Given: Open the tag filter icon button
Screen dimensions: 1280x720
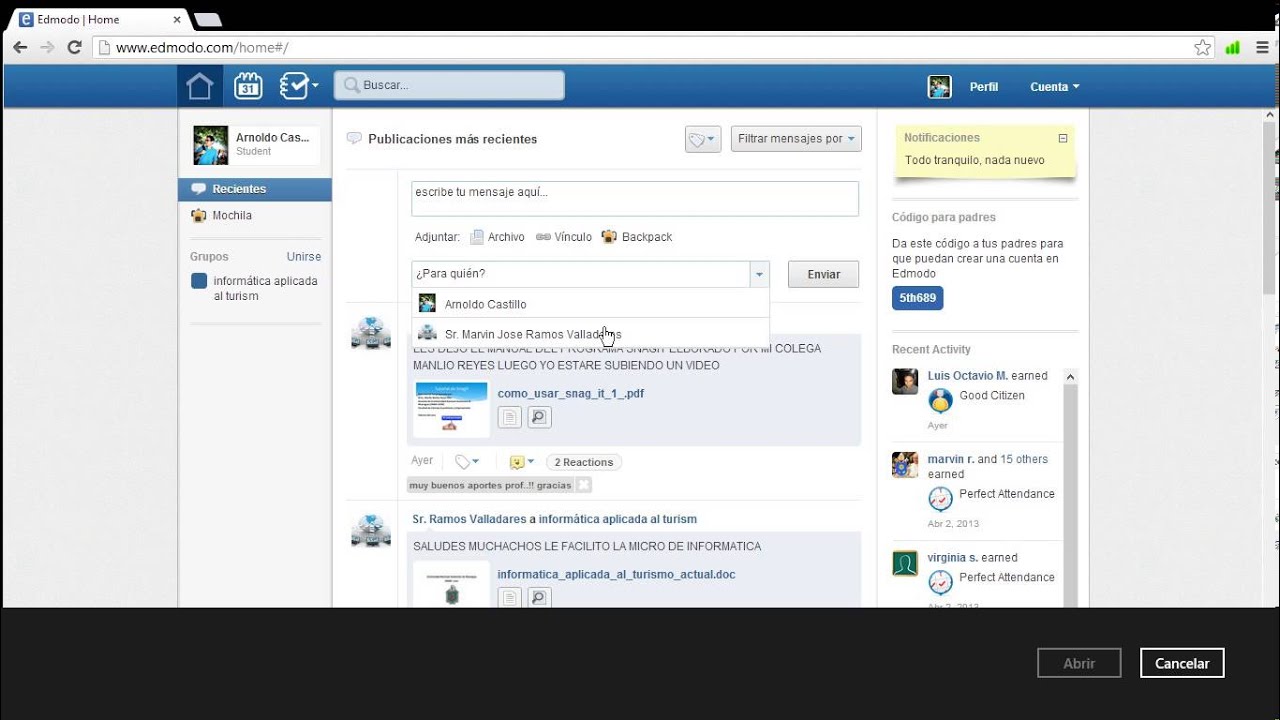Looking at the screenshot, I should pyautogui.click(x=702, y=139).
